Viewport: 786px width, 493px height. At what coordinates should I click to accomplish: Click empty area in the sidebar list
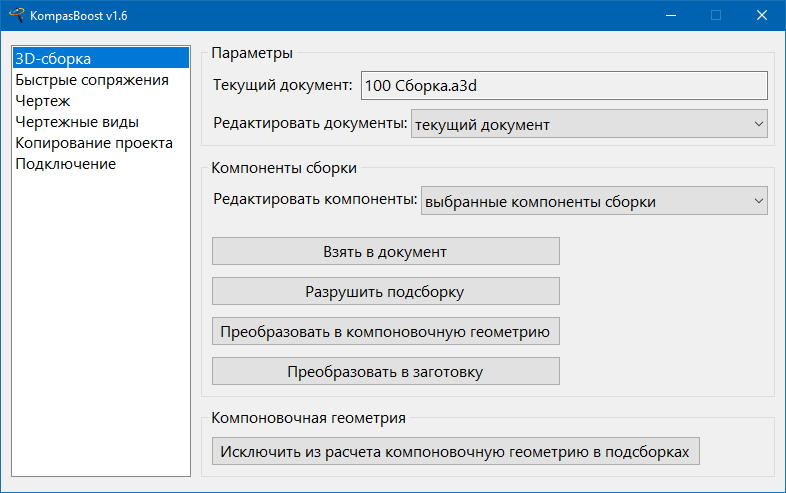99,320
